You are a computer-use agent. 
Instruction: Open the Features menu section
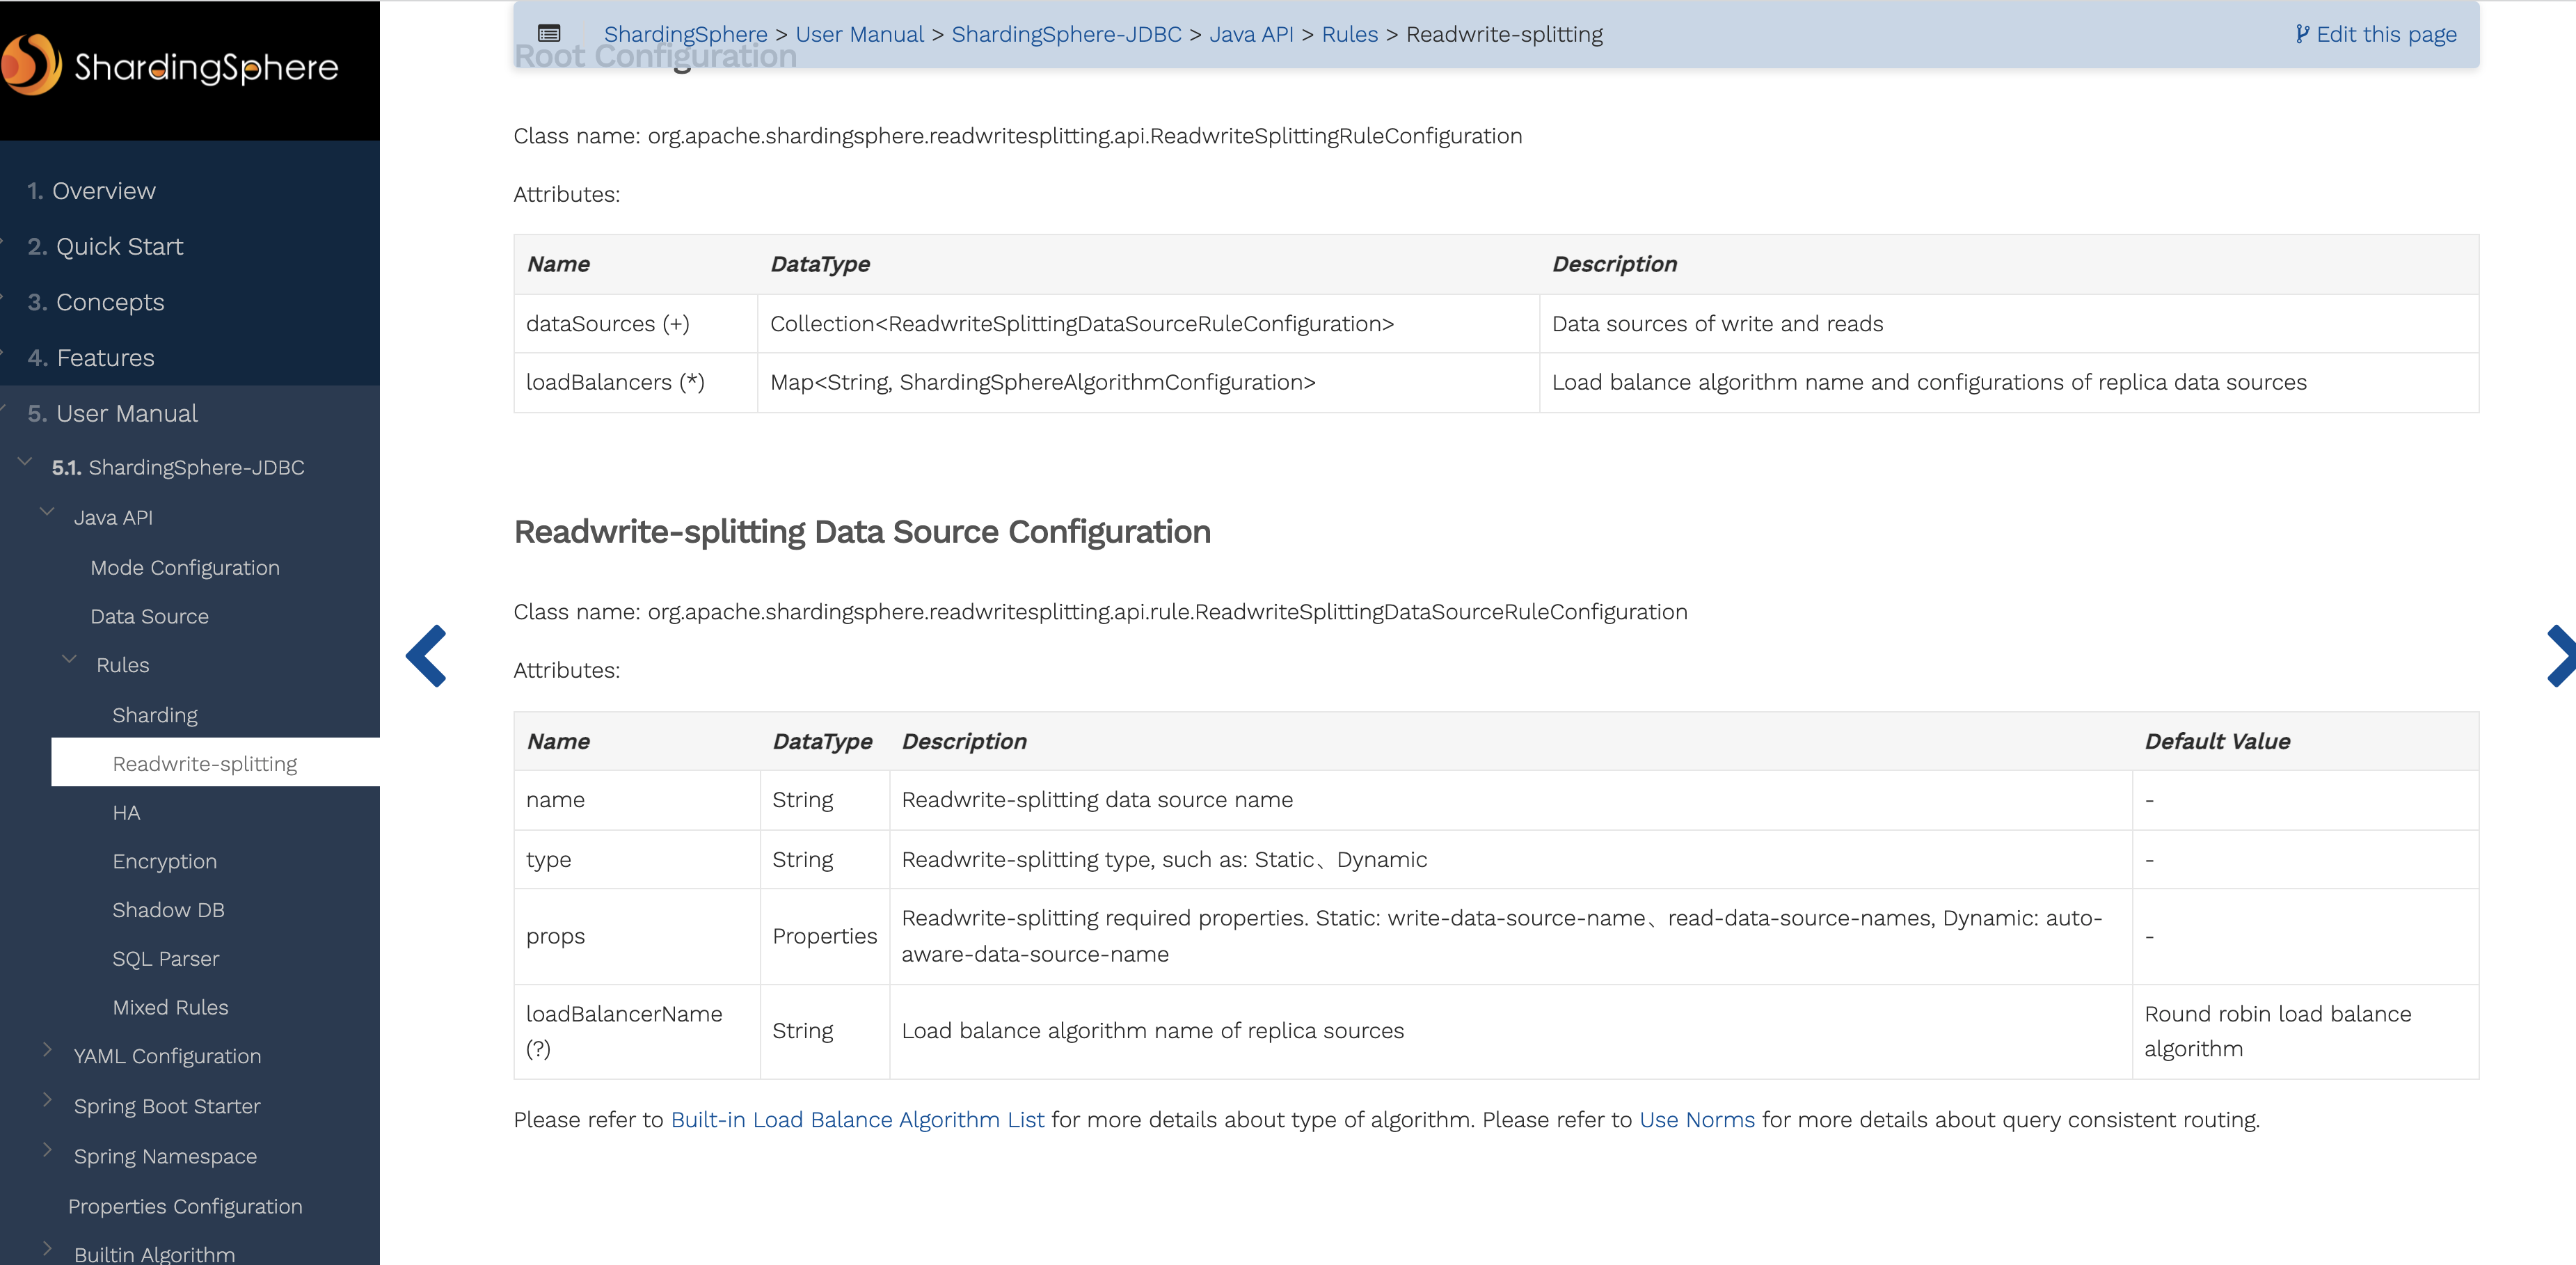(x=105, y=358)
